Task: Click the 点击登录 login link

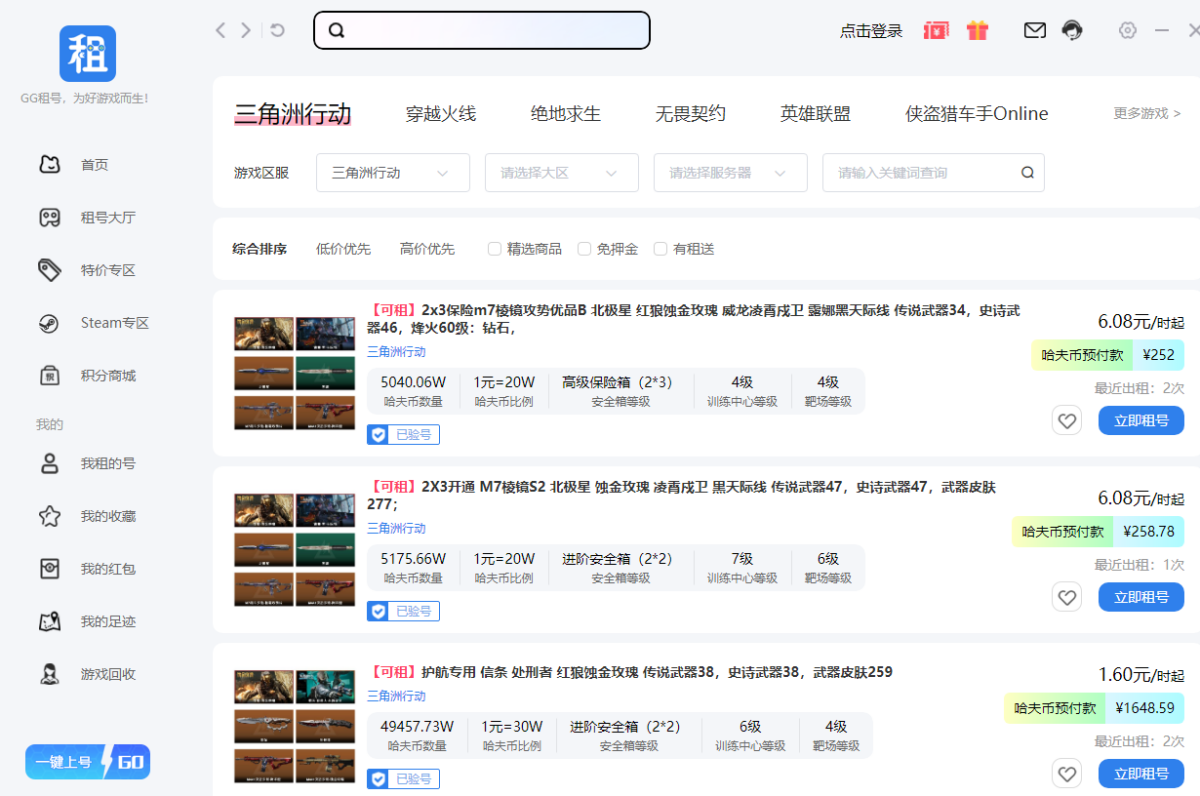Action: 871,31
